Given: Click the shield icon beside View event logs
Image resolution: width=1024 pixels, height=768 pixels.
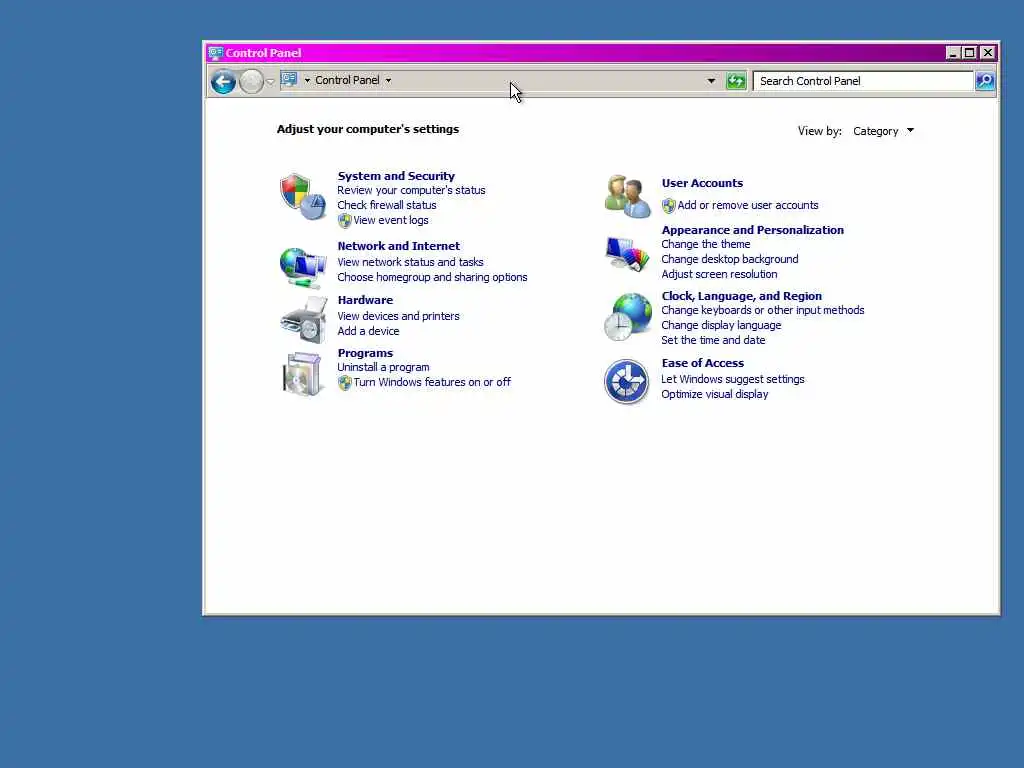Looking at the screenshot, I should click(344, 221).
